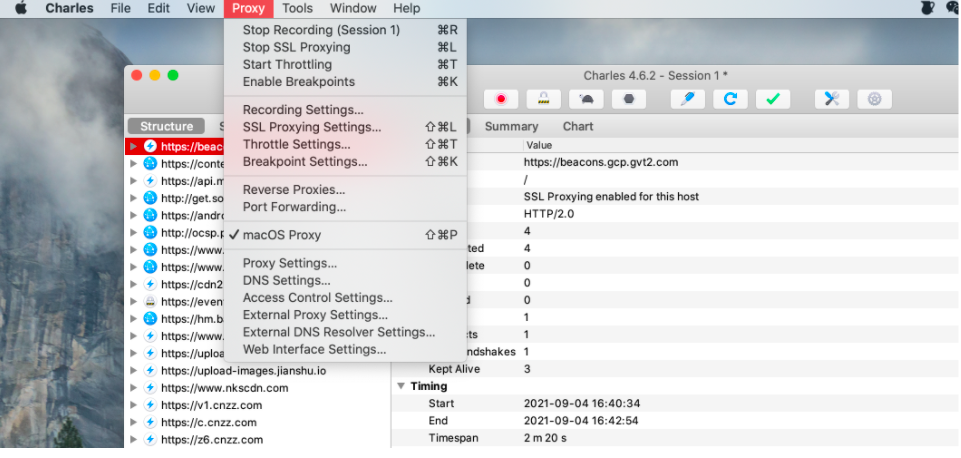The height and width of the screenshot is (458, 961).
Task: Click lock icon of https://even row
Action: click(x=150, y=302)
